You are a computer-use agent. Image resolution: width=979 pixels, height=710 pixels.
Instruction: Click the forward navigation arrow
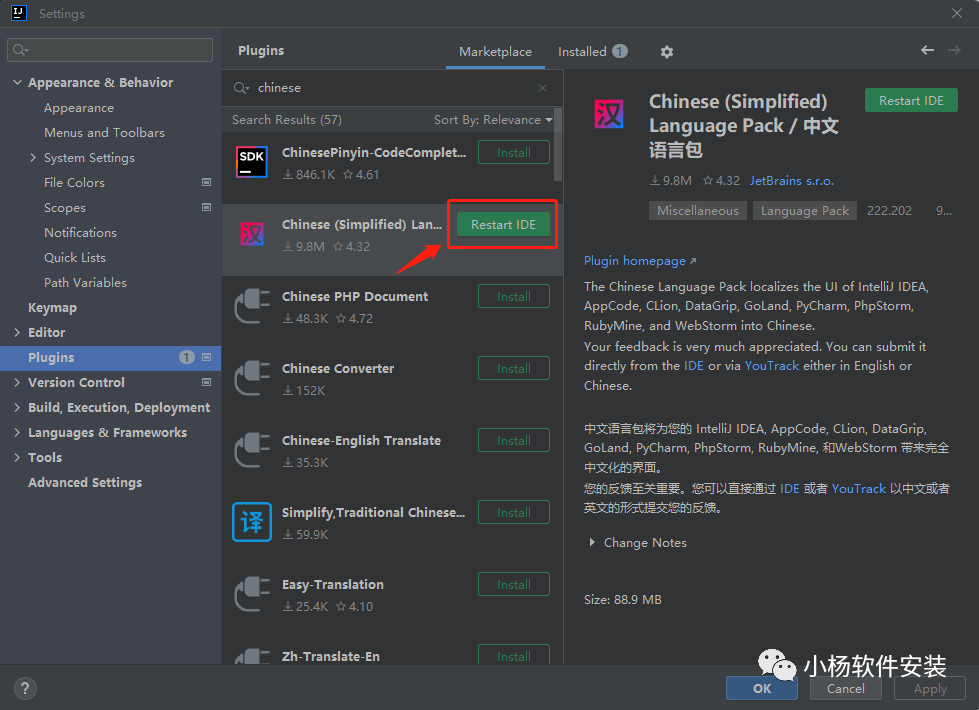pos(953,51)
